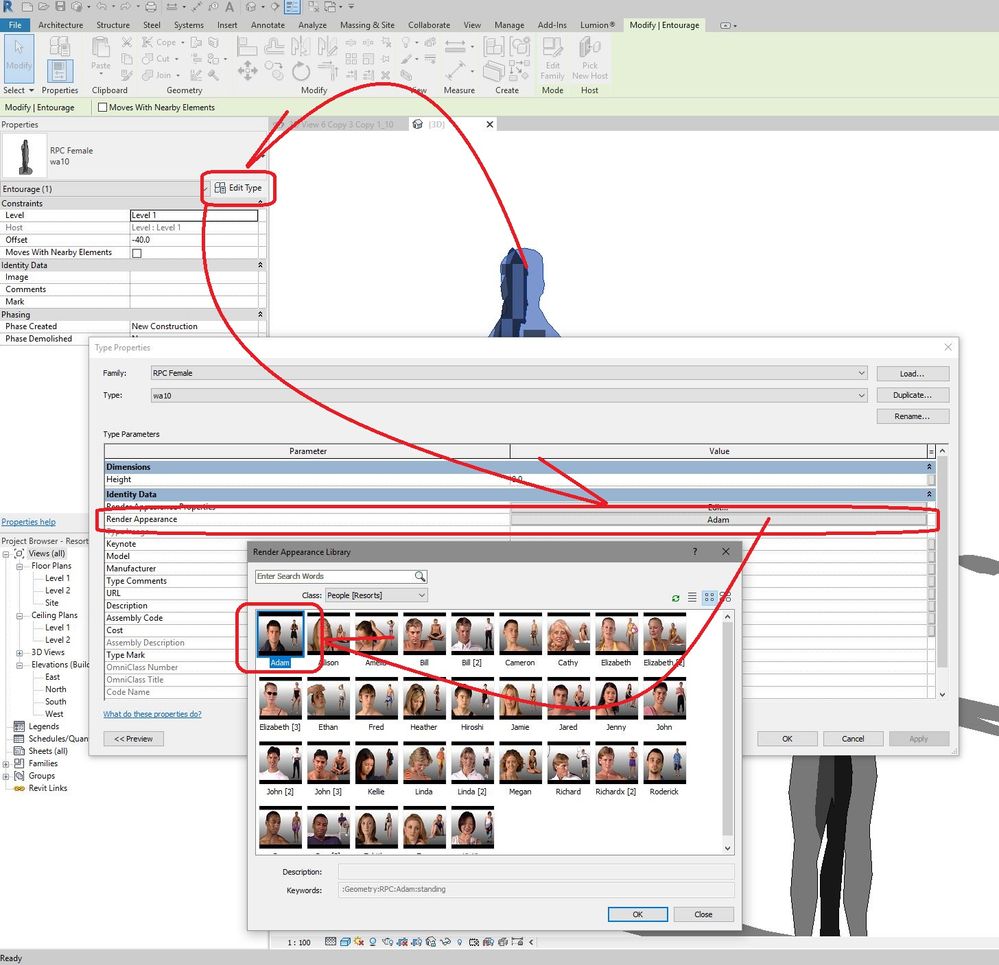The height and width of the screenshot is (965, 999).
Task: Click the Enter Search Words field
Action: [334, 576]
